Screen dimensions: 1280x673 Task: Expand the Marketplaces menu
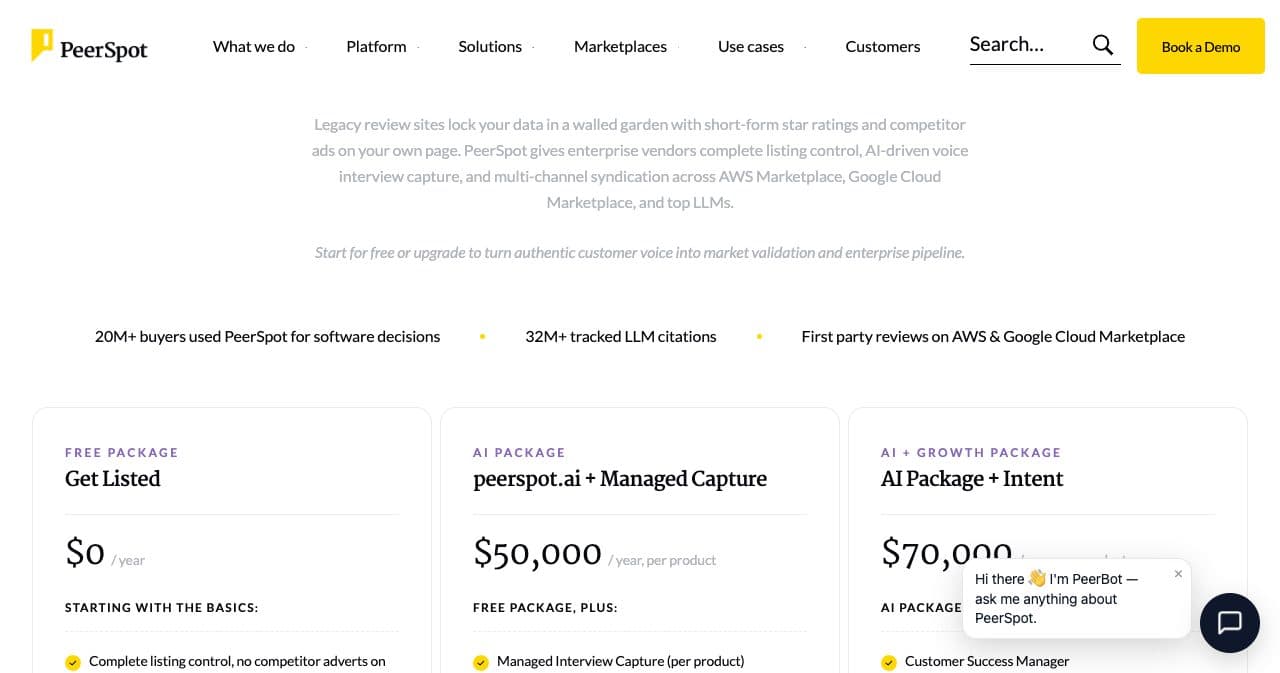pos(620,46)
